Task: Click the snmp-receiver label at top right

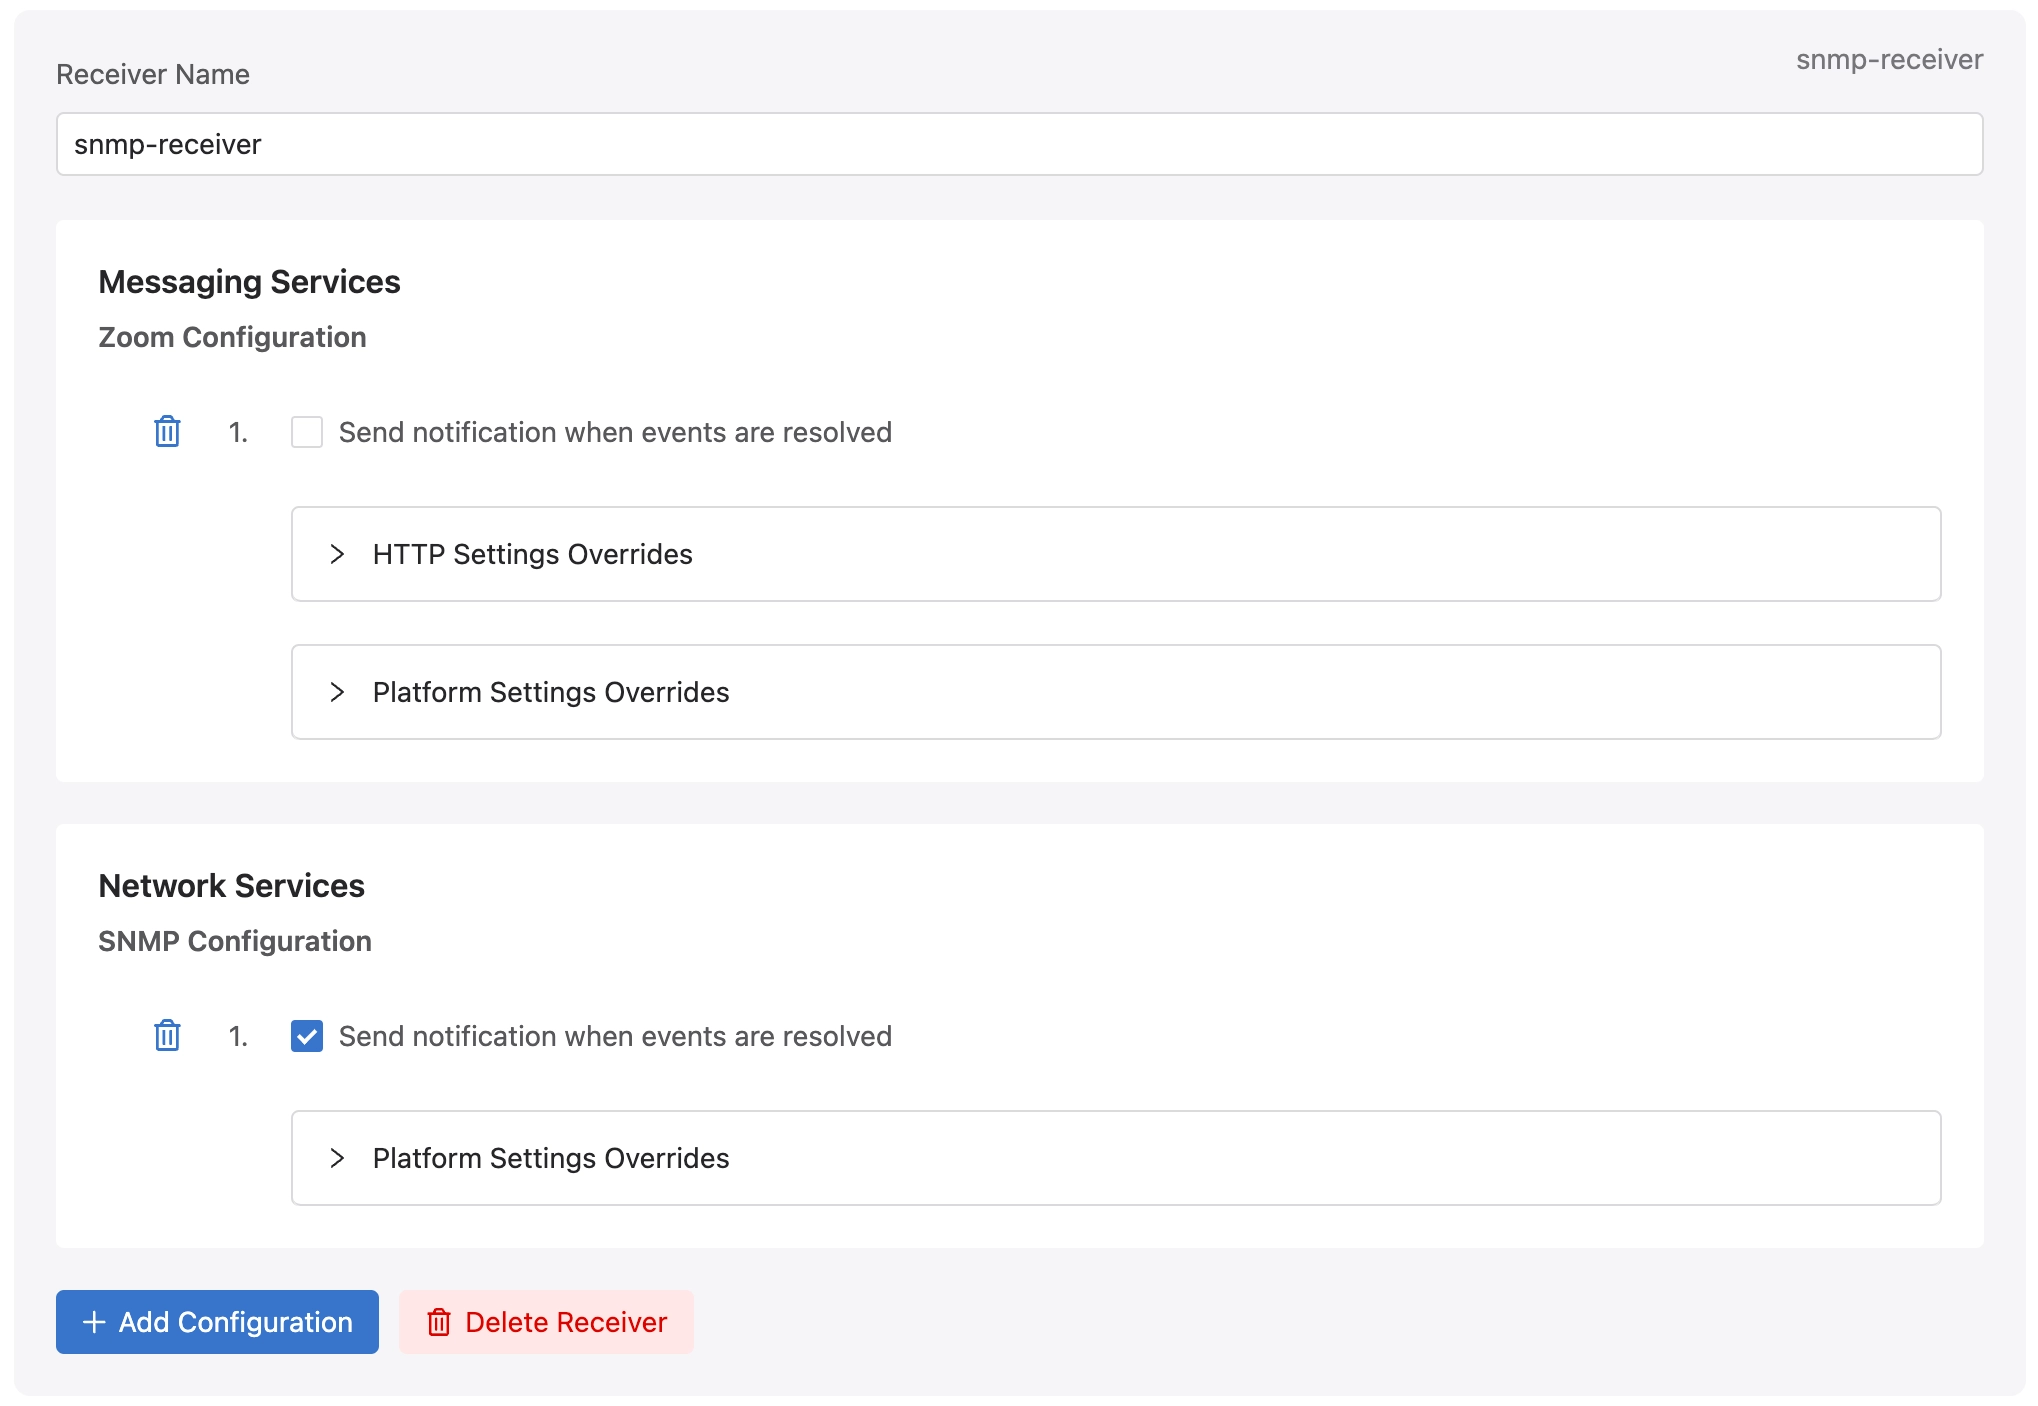Action: (1888, 60)
